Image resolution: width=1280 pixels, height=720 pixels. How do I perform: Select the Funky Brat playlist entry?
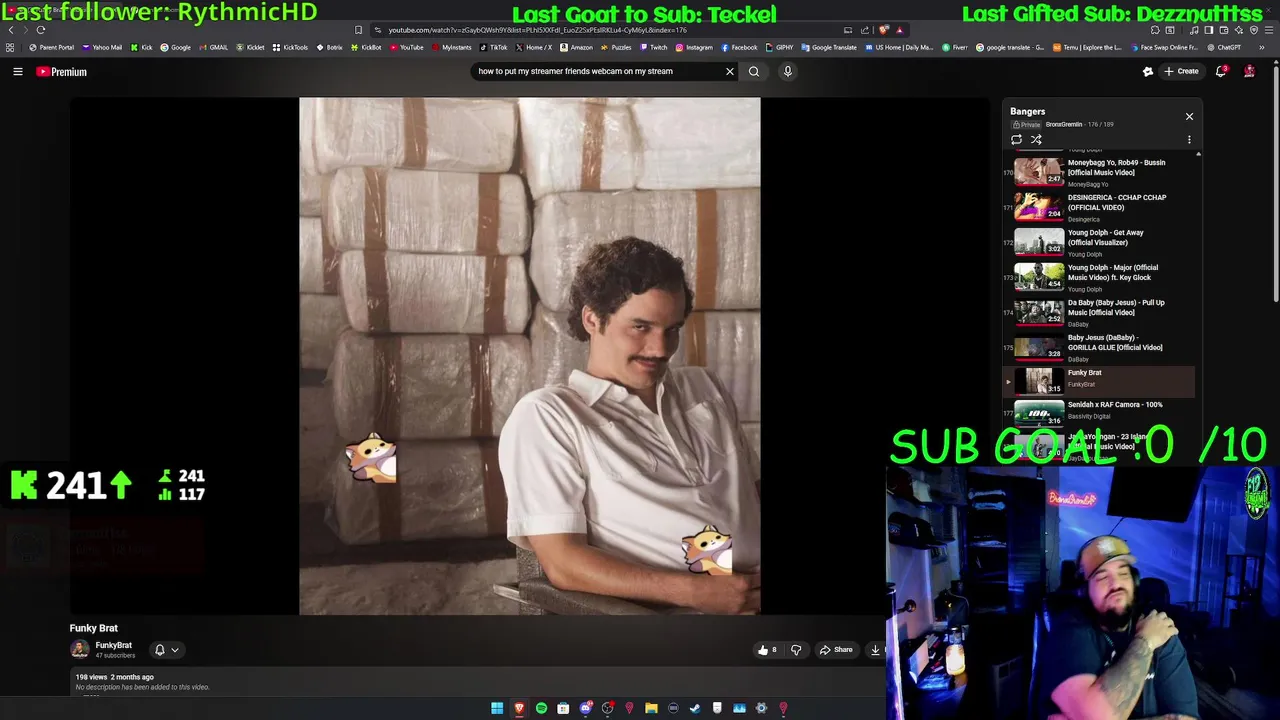click(1100, 381)
